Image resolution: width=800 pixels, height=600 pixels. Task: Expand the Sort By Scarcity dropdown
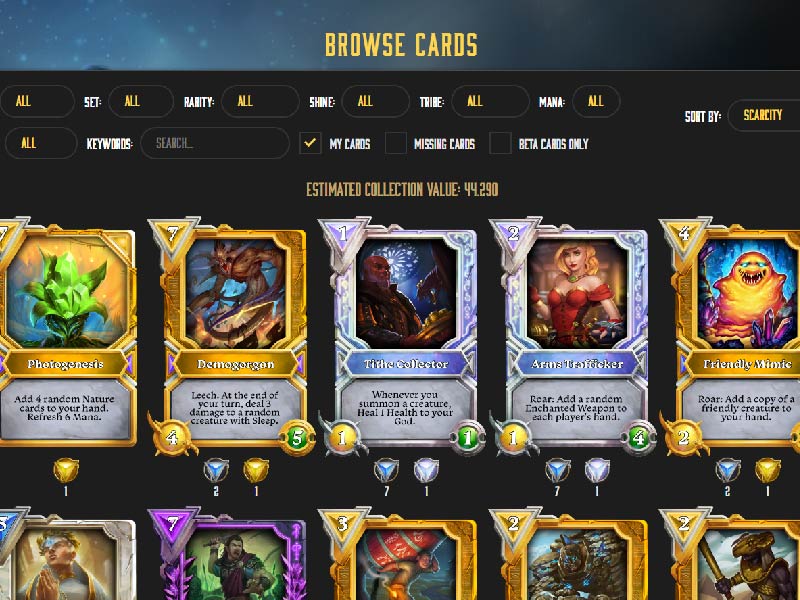[x=764, y=115]
